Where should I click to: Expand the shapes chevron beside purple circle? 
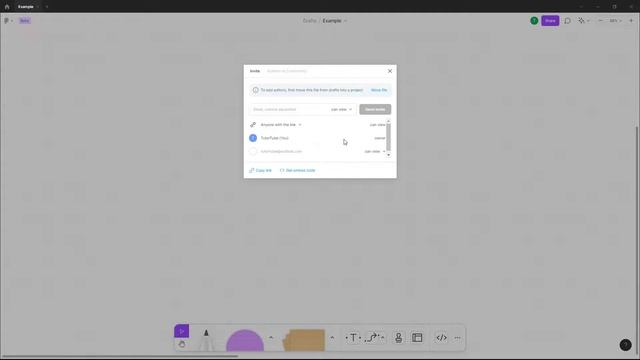(271, 338)
